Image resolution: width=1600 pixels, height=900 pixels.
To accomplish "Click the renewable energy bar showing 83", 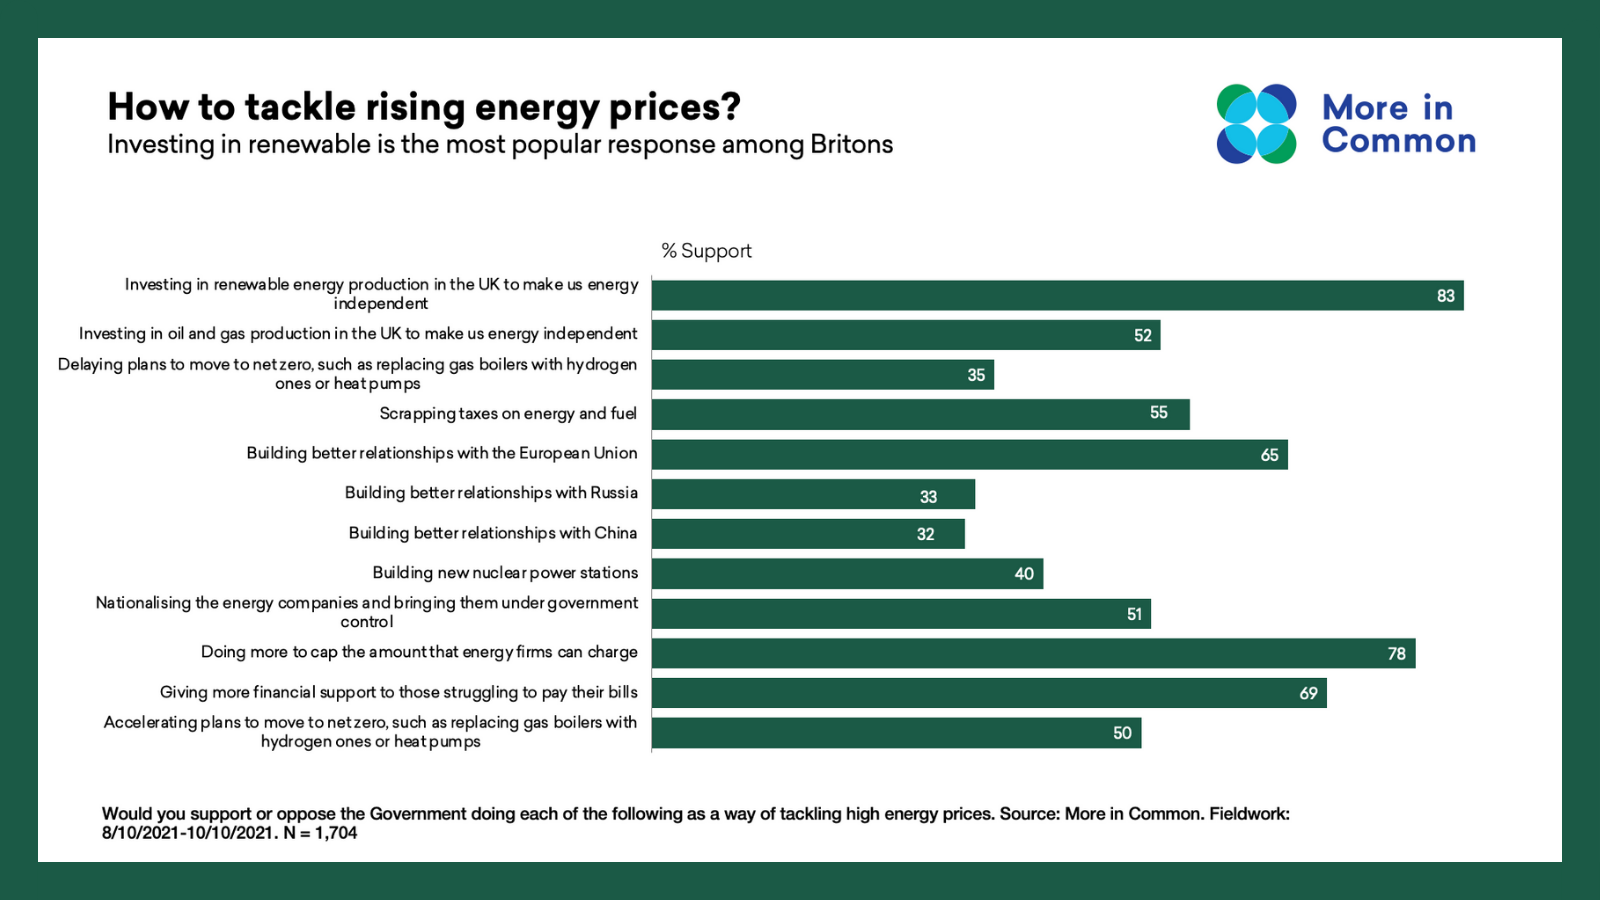I will click(1057, 296).
